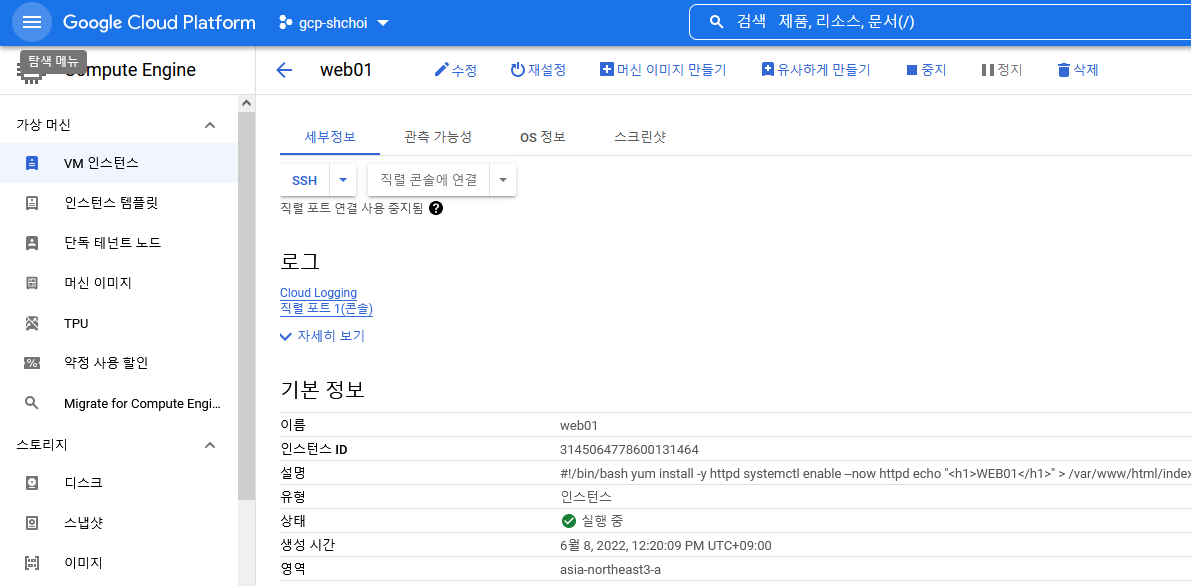This screenshot has width=1191, height=586.
Task: Select VM 인스턴스 in the sidebar
Action: pos(118,163)
